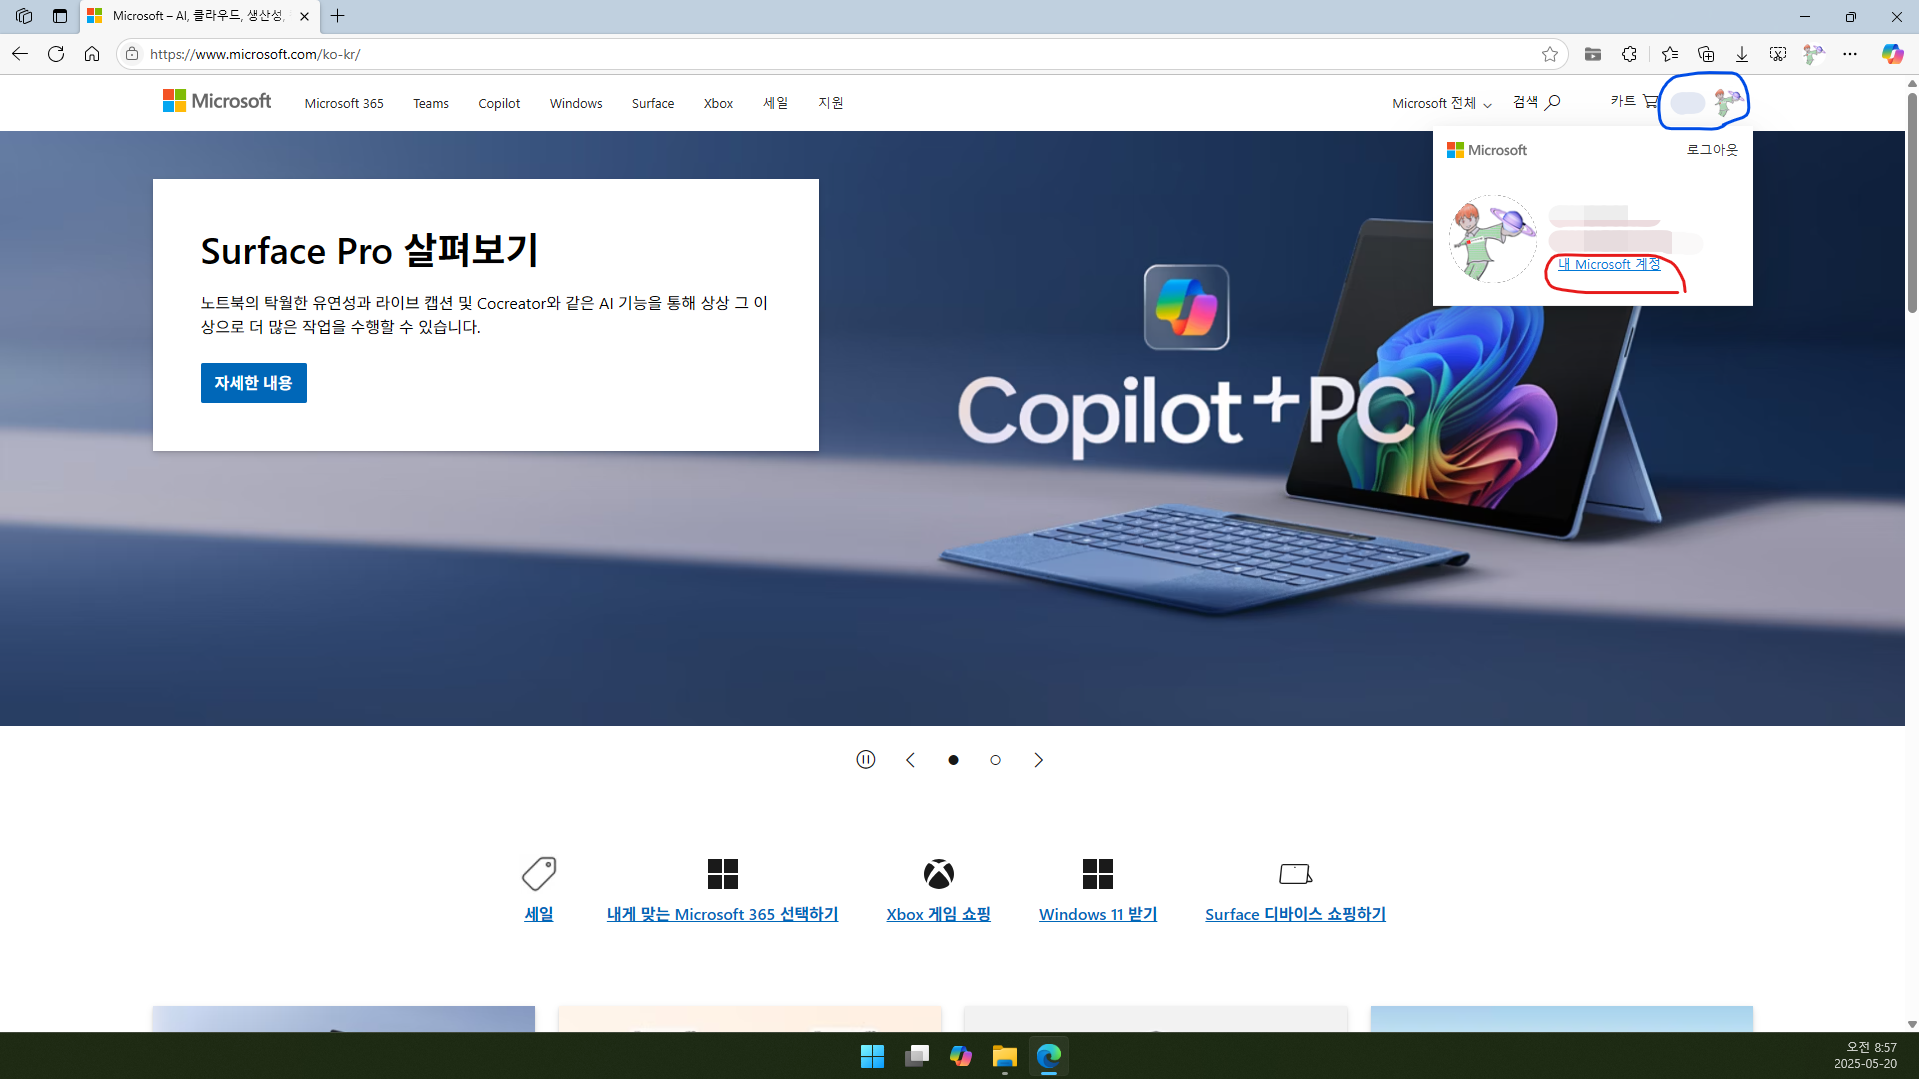Click the sale tag icon above 세일
This screenshot has width=1919, height=1079.
(539, 874)
